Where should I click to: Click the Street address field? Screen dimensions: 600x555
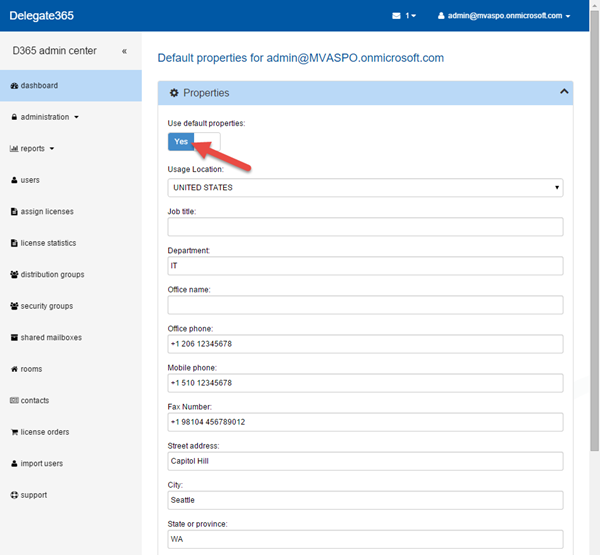tap(365, 461)
